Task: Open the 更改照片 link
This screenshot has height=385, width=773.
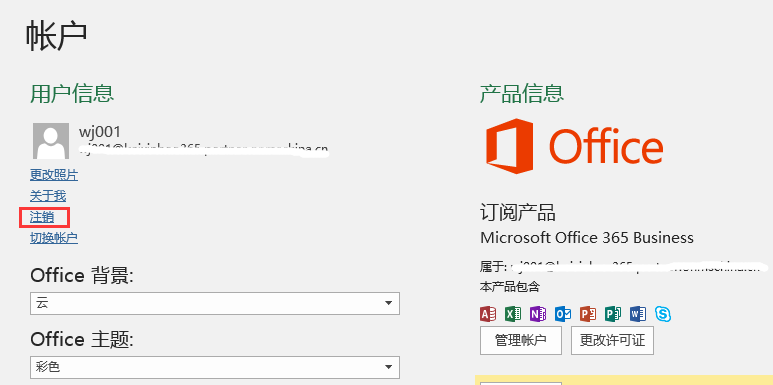Action: [54, 175]
